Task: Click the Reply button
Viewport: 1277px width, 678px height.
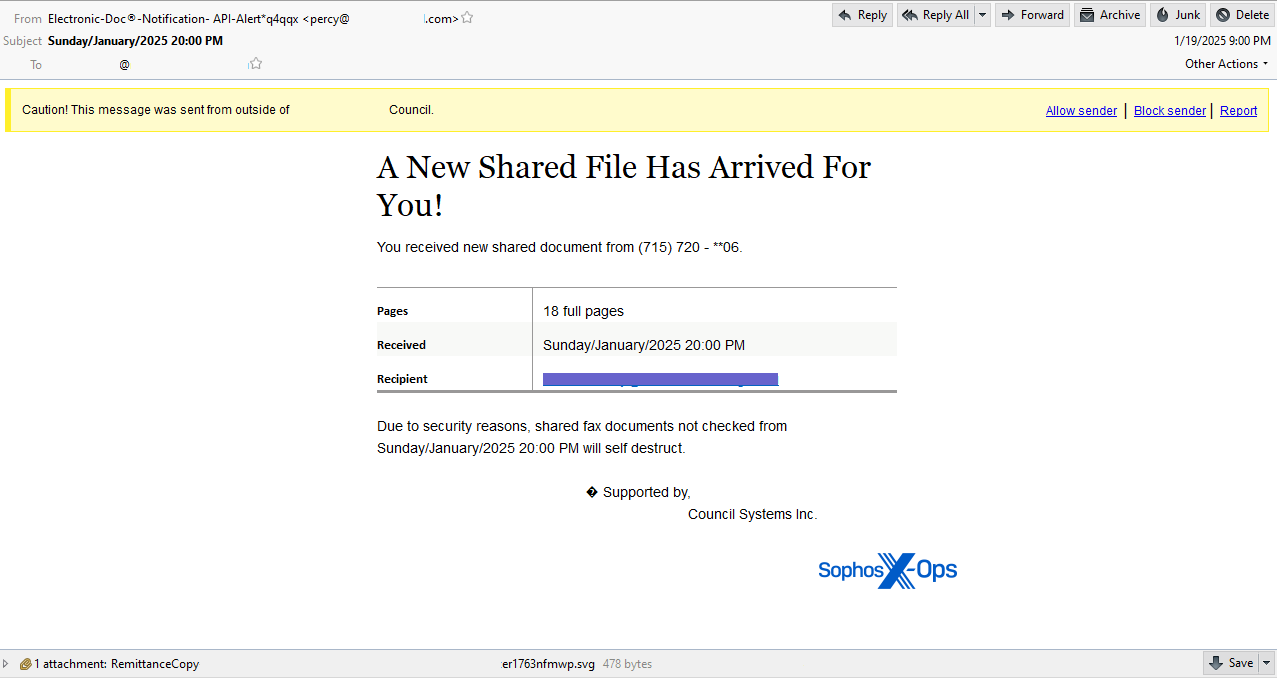Action: 862,15
